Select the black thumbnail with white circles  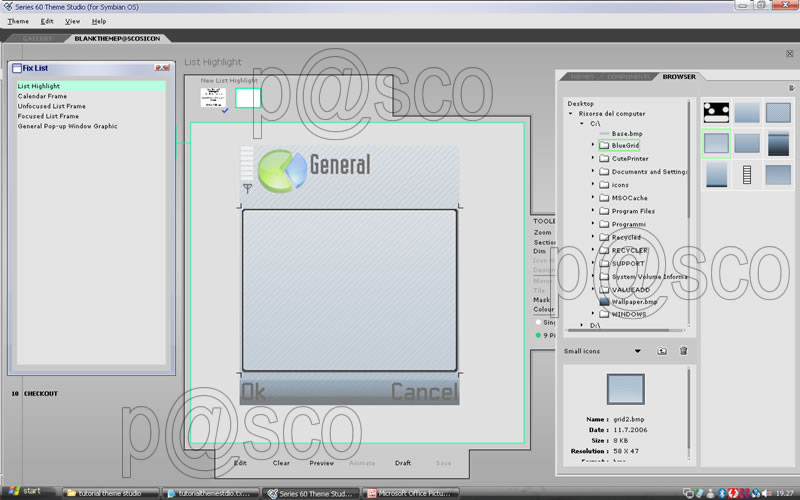716,112
